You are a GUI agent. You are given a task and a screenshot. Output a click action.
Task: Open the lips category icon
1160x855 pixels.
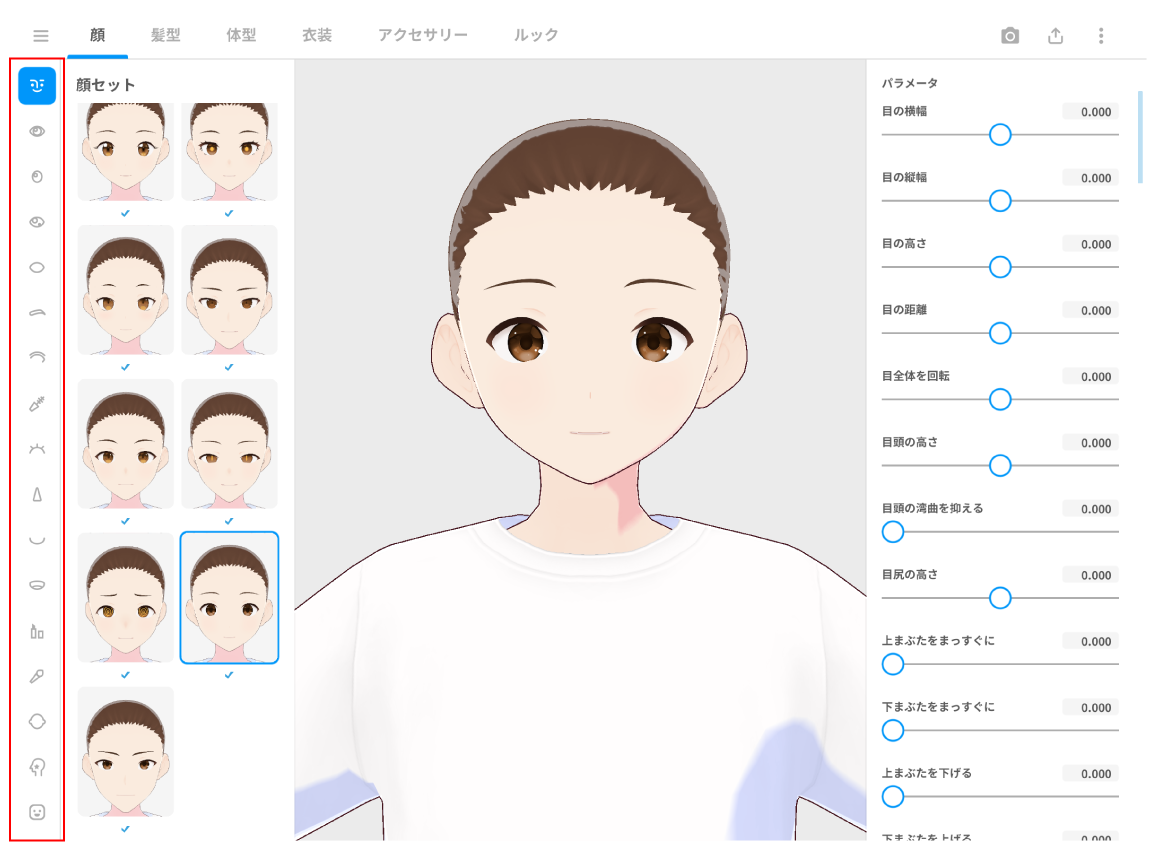tap(37, 585)
